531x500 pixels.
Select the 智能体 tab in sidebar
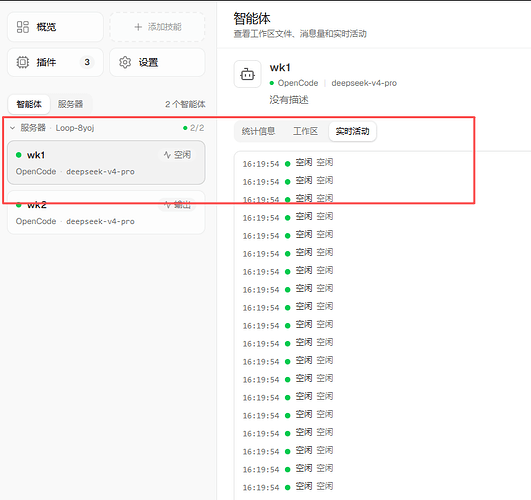(x=29, y=104)
